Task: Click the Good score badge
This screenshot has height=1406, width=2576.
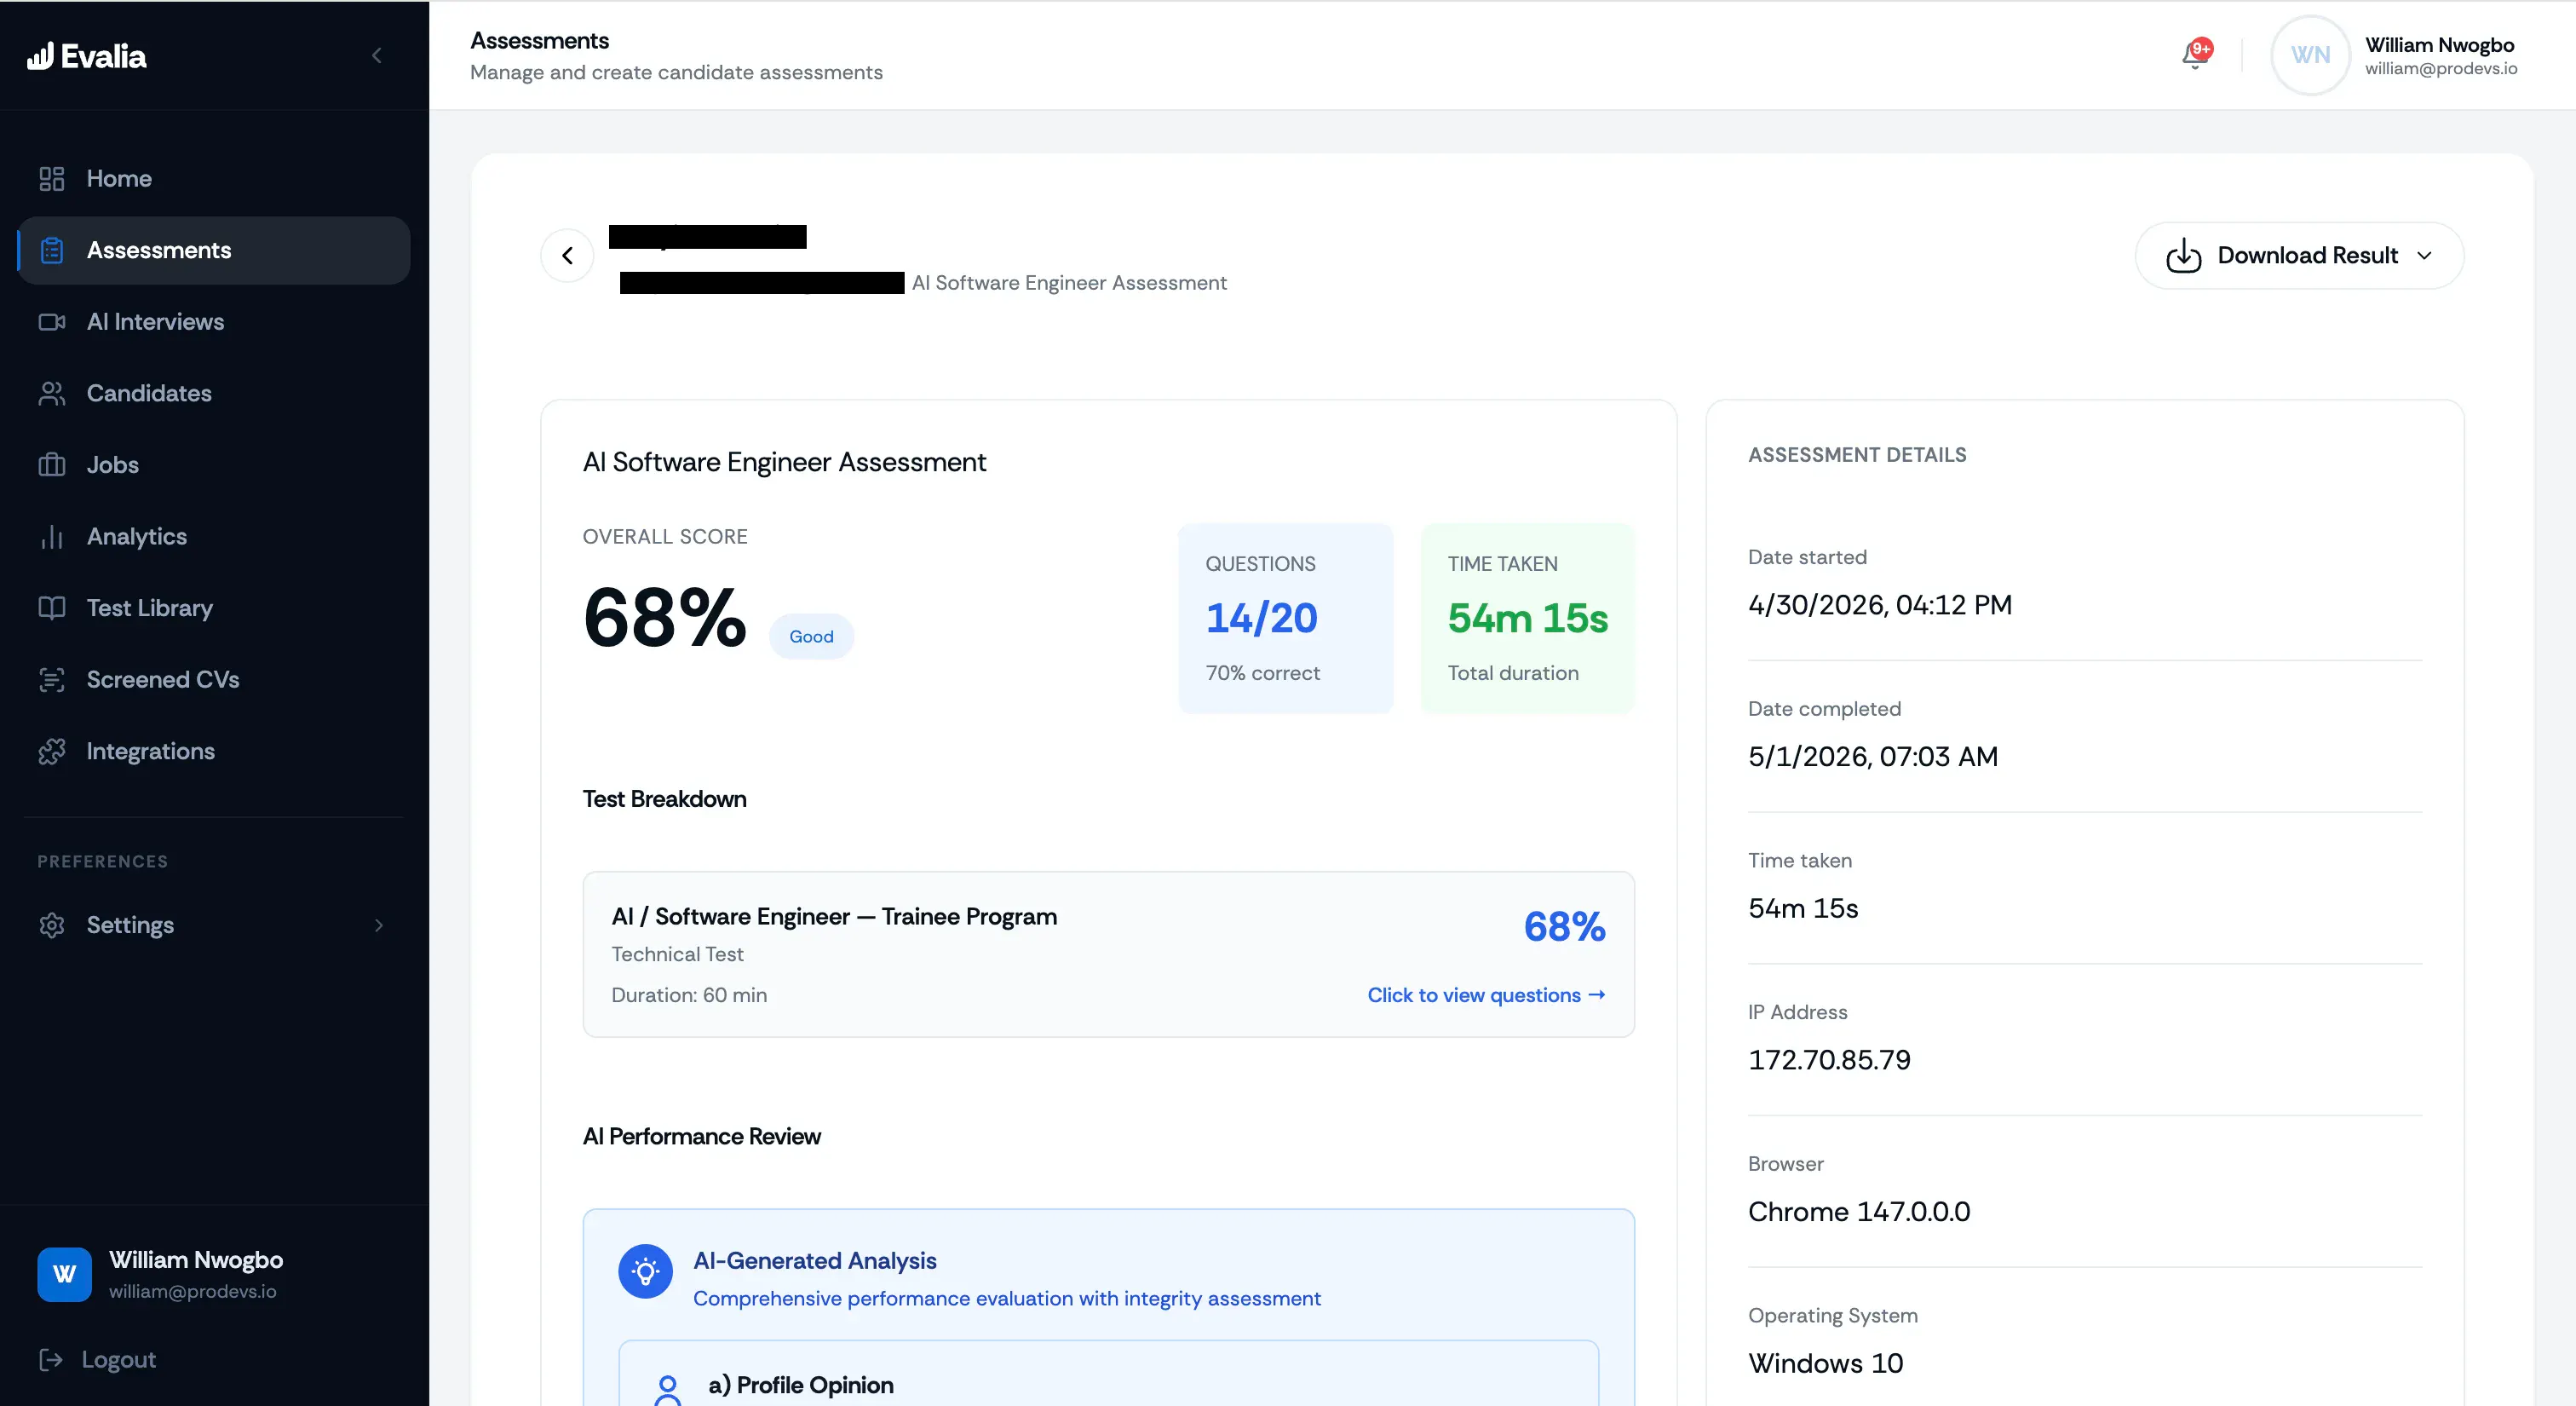Action: click(811, 637)
